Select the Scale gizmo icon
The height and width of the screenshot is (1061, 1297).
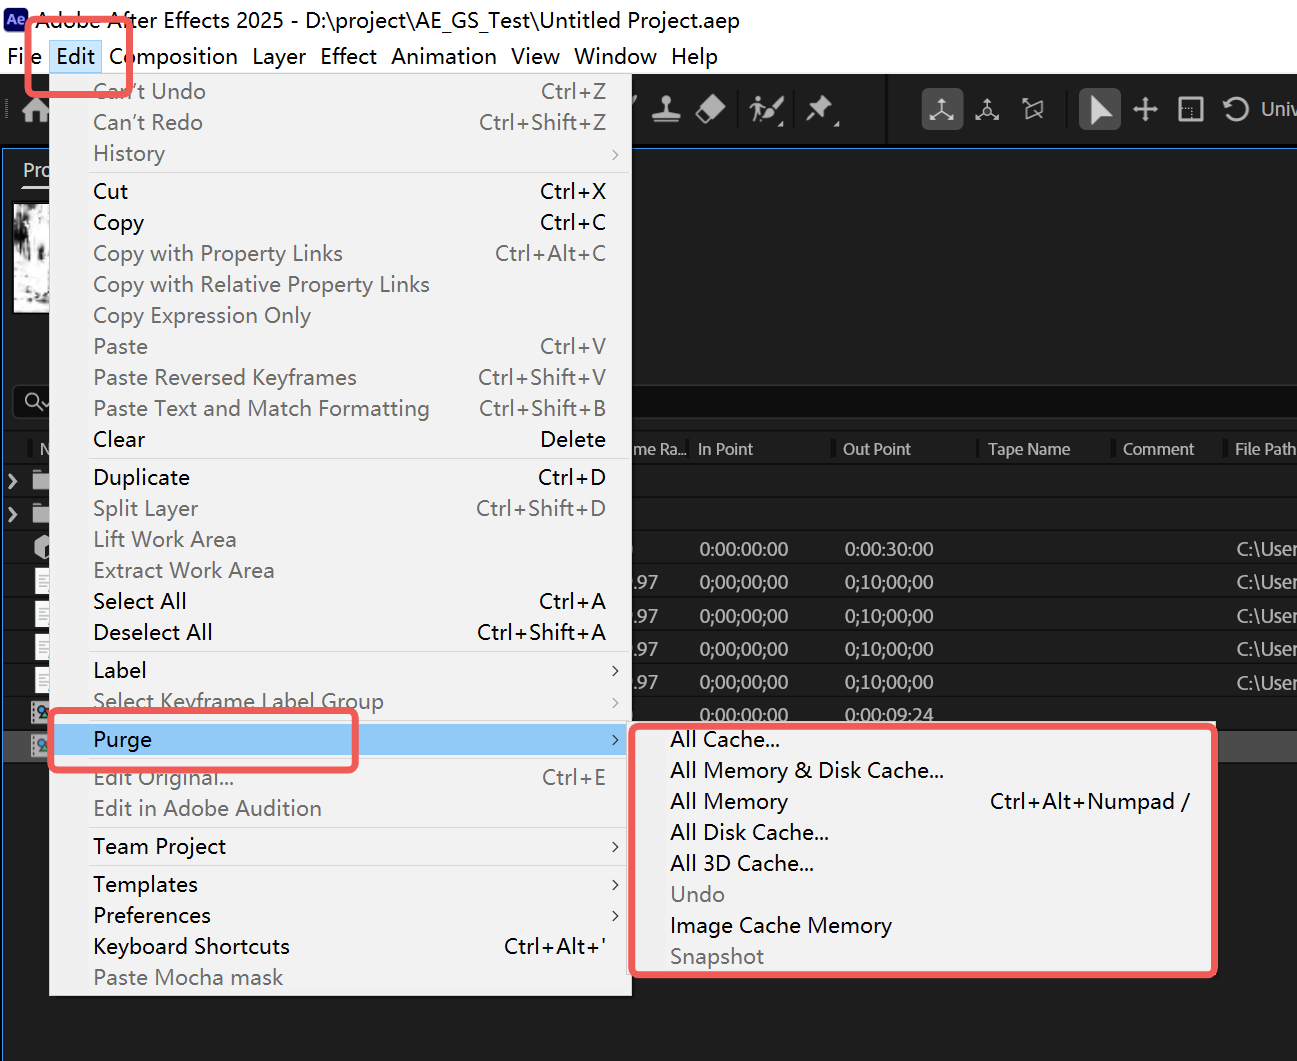coord(1191,109)
